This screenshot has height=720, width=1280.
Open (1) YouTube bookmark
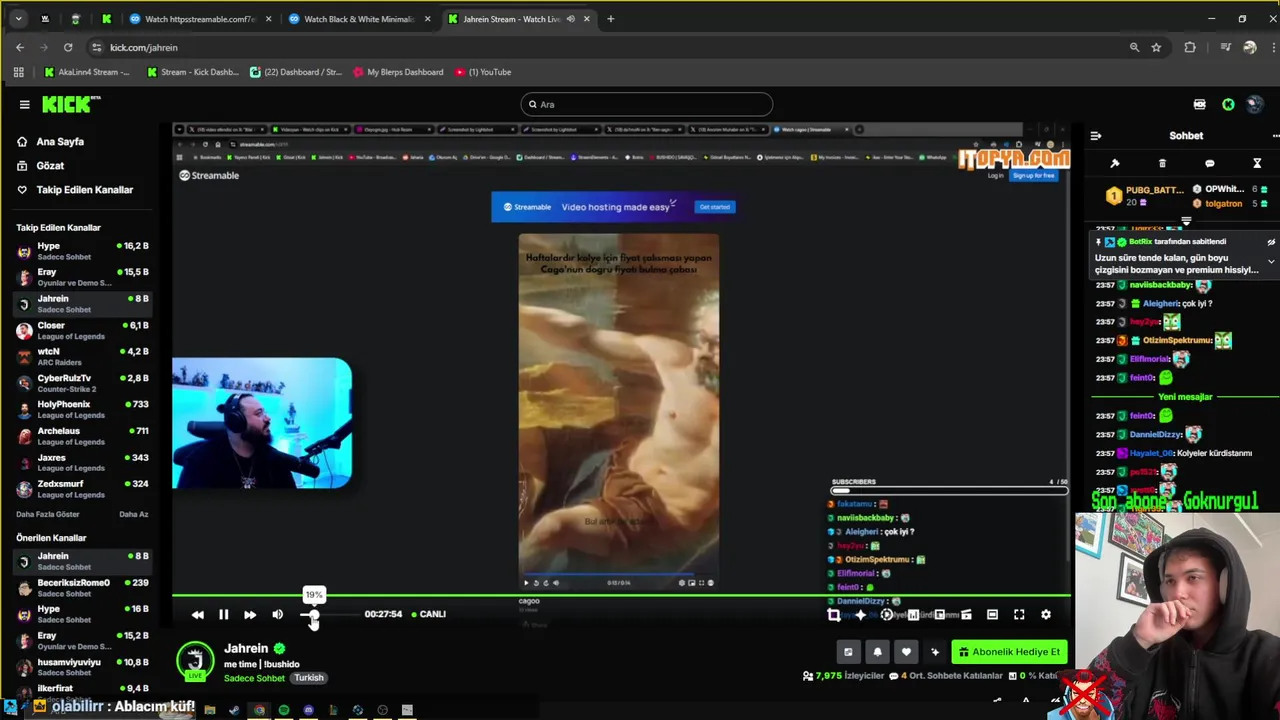pyautogui.click(x=483, y=72)
